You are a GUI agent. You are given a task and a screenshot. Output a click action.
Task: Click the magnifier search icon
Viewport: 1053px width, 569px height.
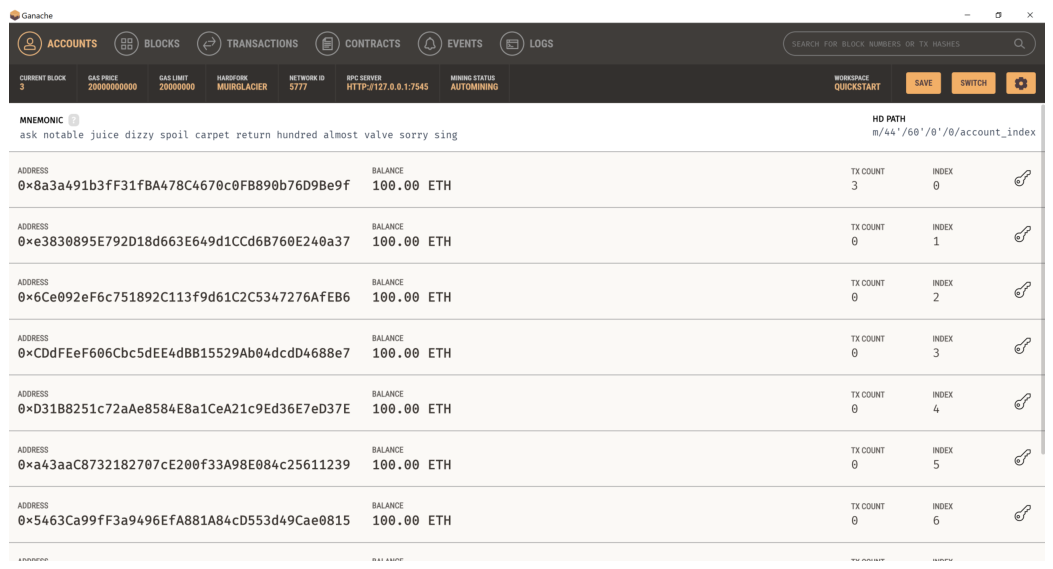(1019, 44)
